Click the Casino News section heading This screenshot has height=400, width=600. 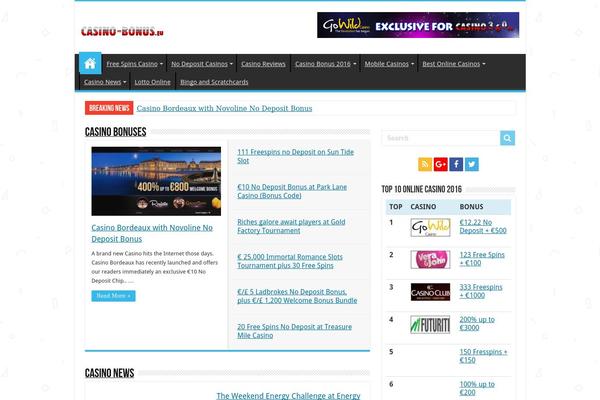(109, 373)
